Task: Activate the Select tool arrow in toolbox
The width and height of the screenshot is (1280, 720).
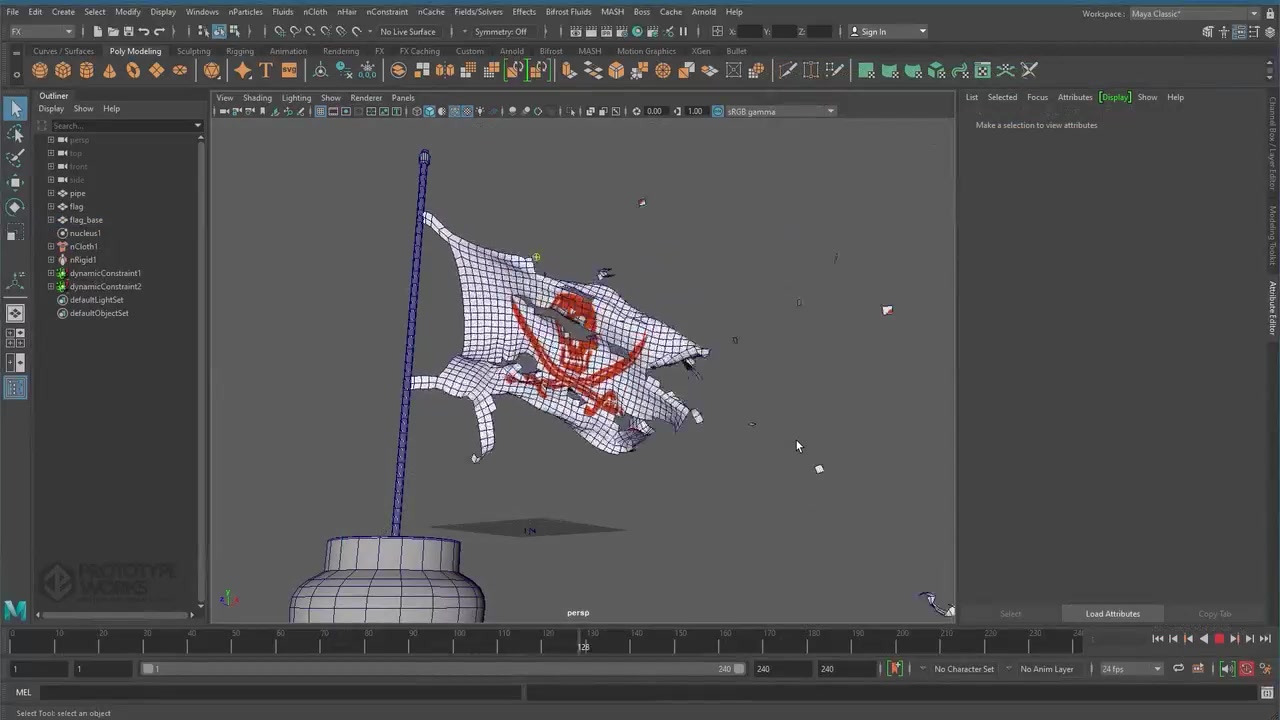Action: pyautogui.click(x=15, y=109)
